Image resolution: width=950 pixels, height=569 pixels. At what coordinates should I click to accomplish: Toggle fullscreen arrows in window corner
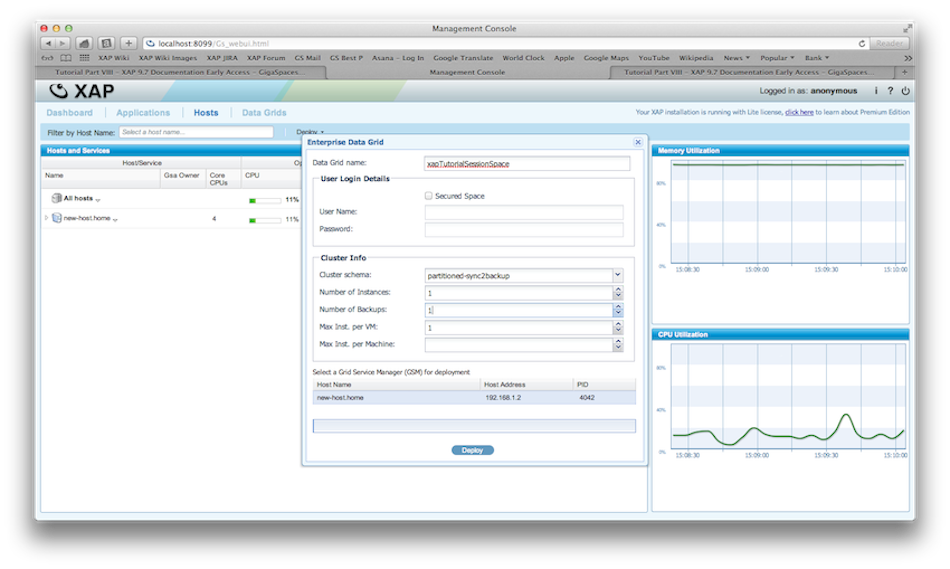tap(907, 28)
